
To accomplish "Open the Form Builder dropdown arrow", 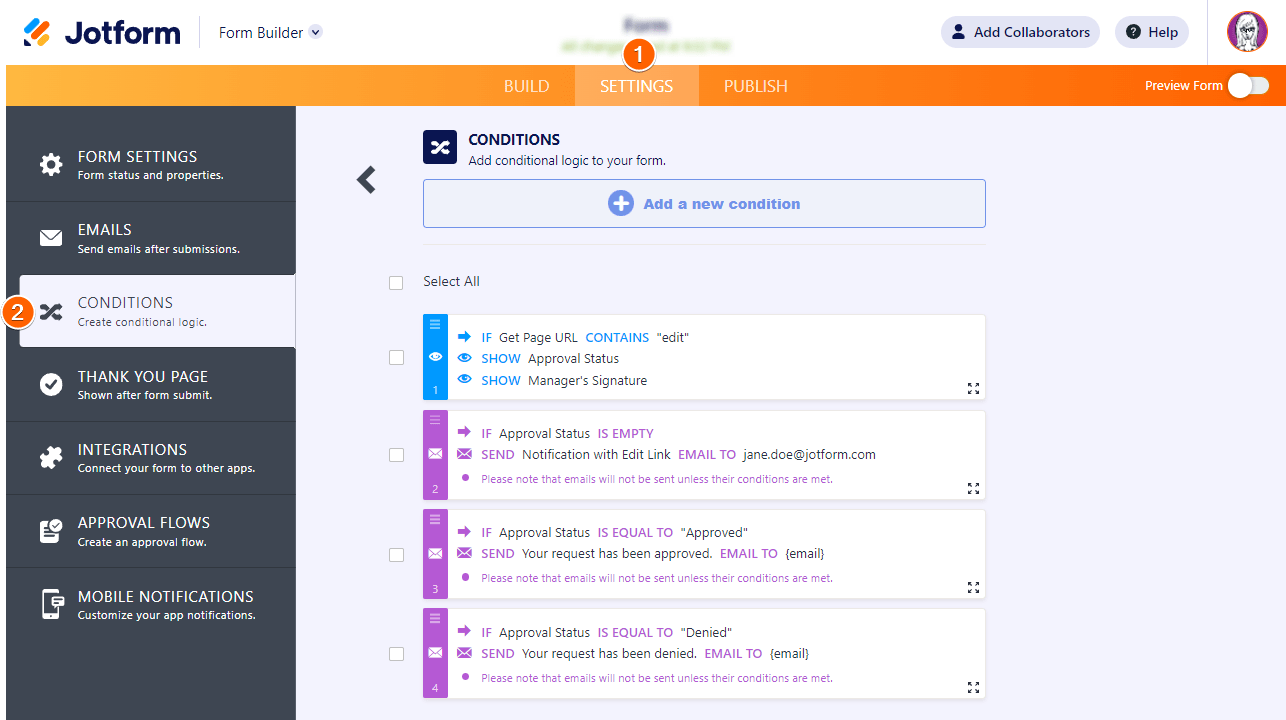I will coord(316,32).
